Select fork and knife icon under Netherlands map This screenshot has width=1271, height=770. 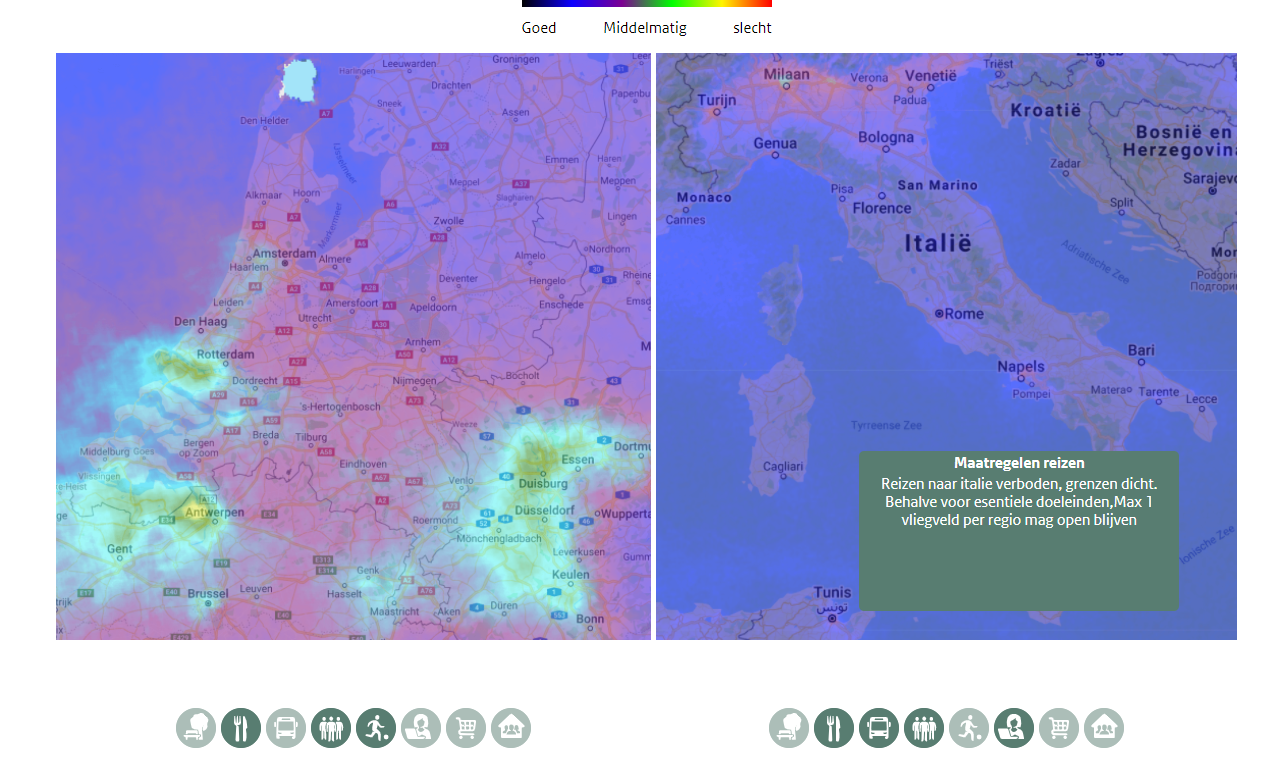click(x=241, y=728)
